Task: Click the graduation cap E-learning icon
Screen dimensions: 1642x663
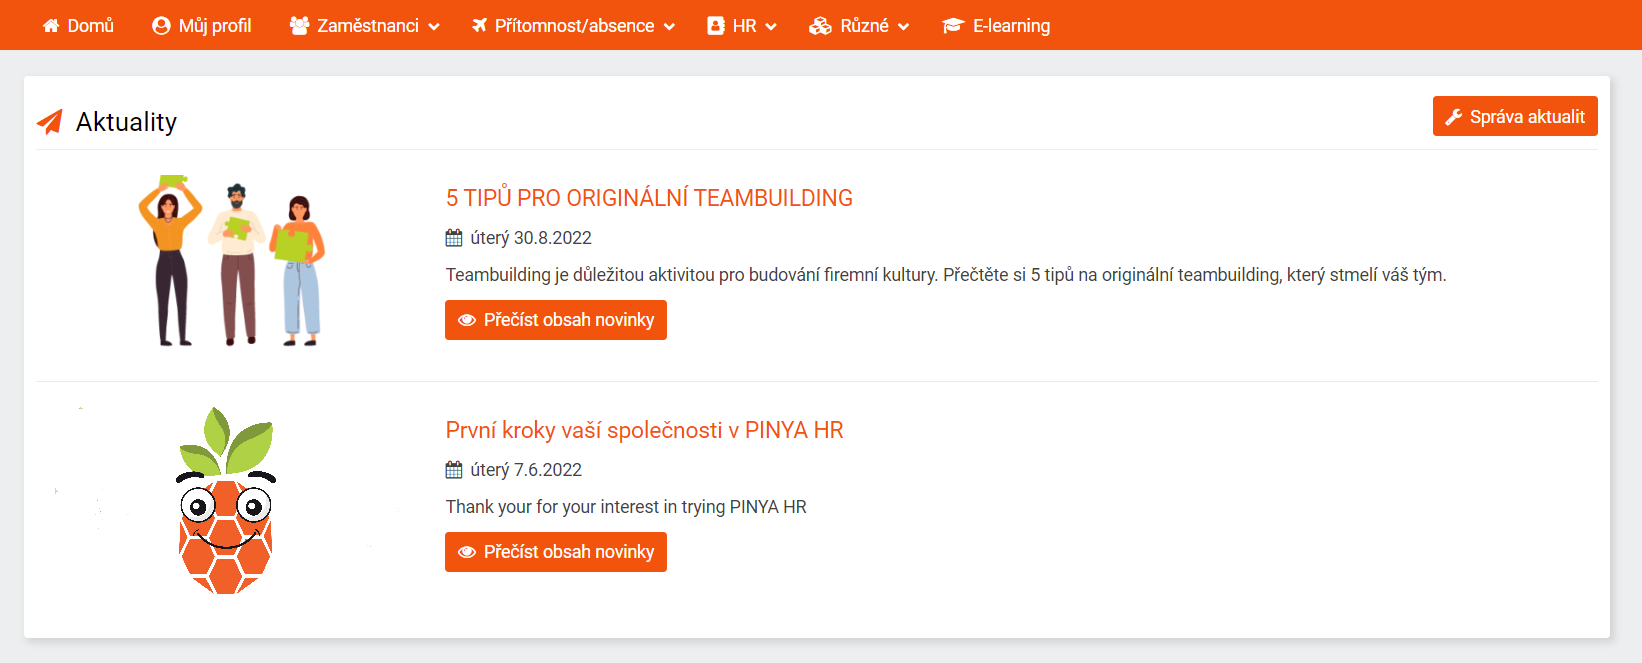Action: [x=953, y=26]
